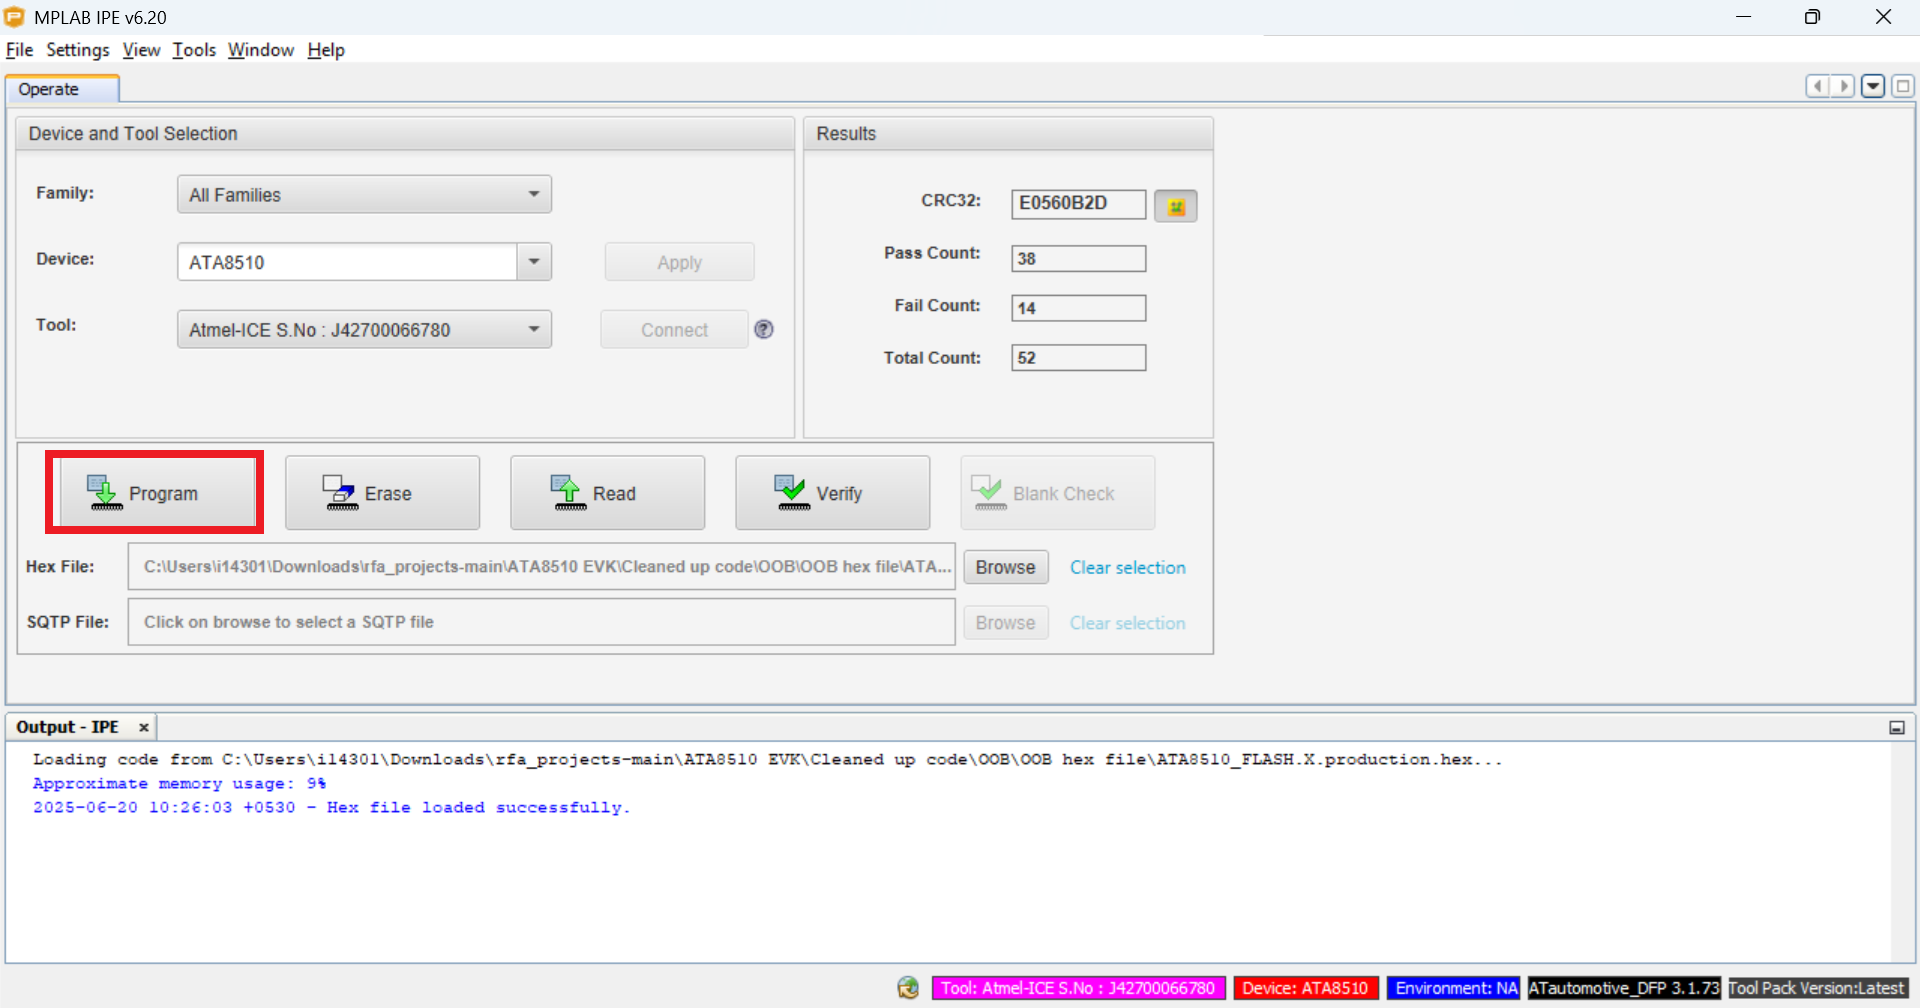The width and height of the screenshot is (1920, 1008).
Task: Click the Fail Count field 14
Action: pyautogui.click(x=1078, y=308)
